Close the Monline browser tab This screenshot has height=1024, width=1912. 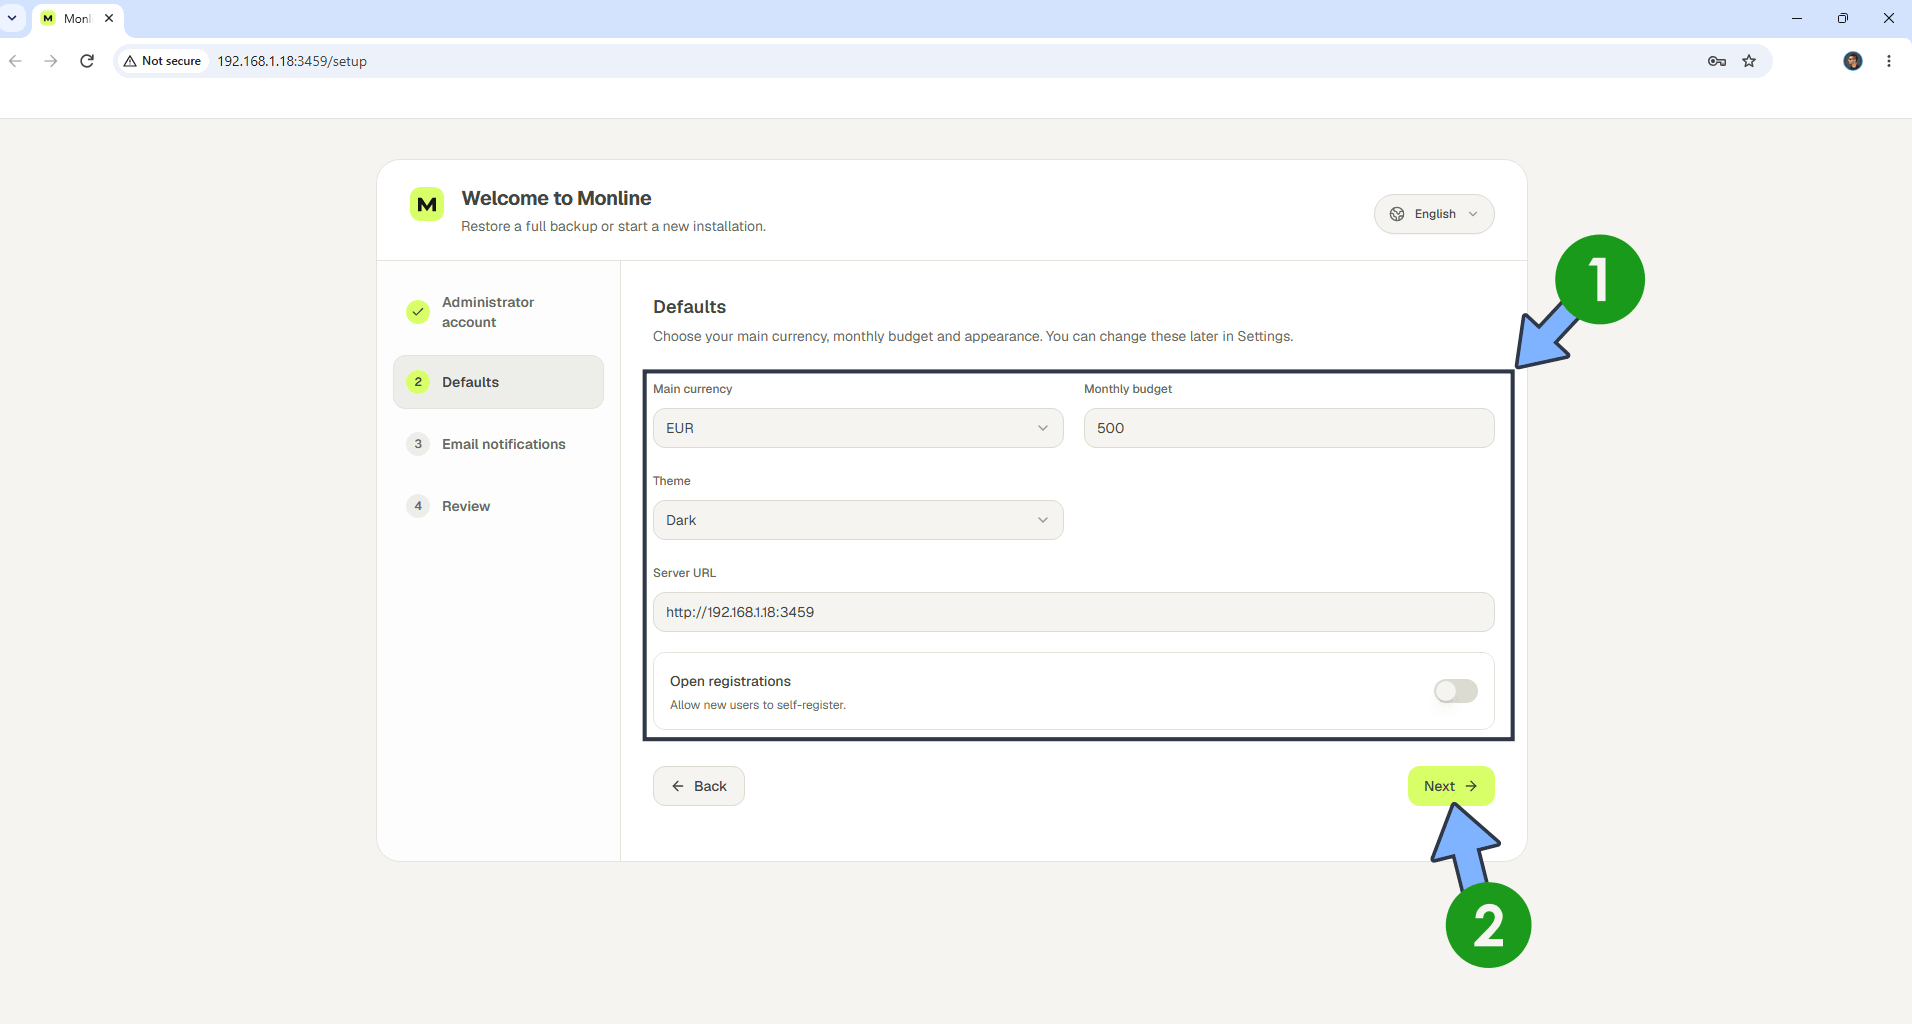pyautogui.click(x=109, y=18)
